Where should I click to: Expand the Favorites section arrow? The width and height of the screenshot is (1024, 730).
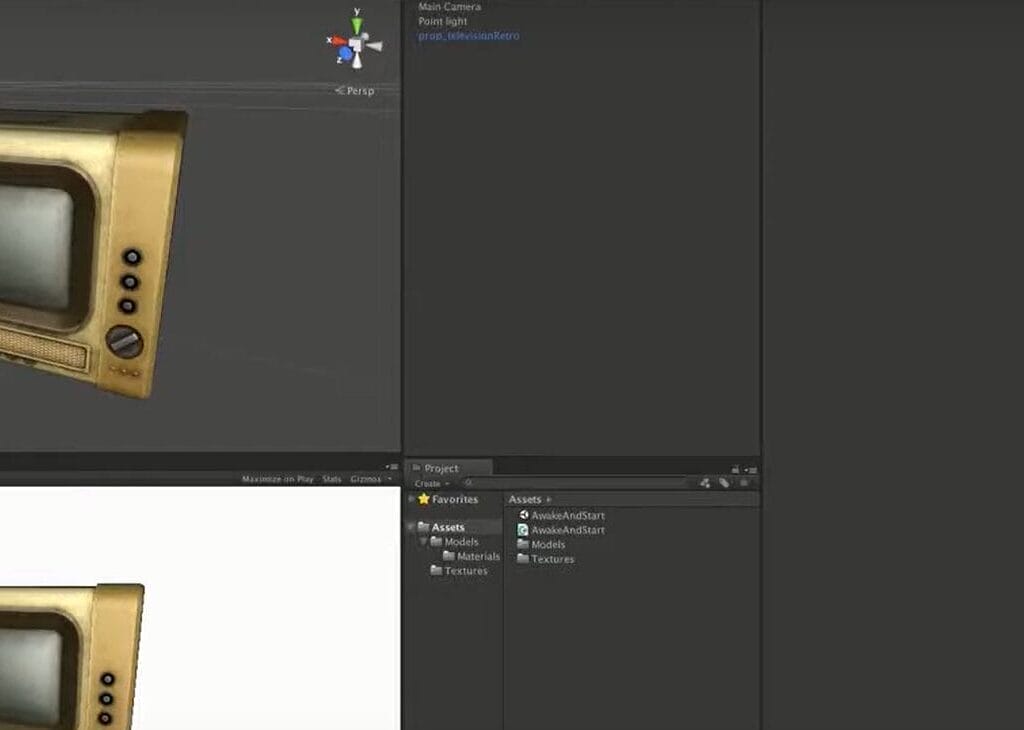click(411, 499)
